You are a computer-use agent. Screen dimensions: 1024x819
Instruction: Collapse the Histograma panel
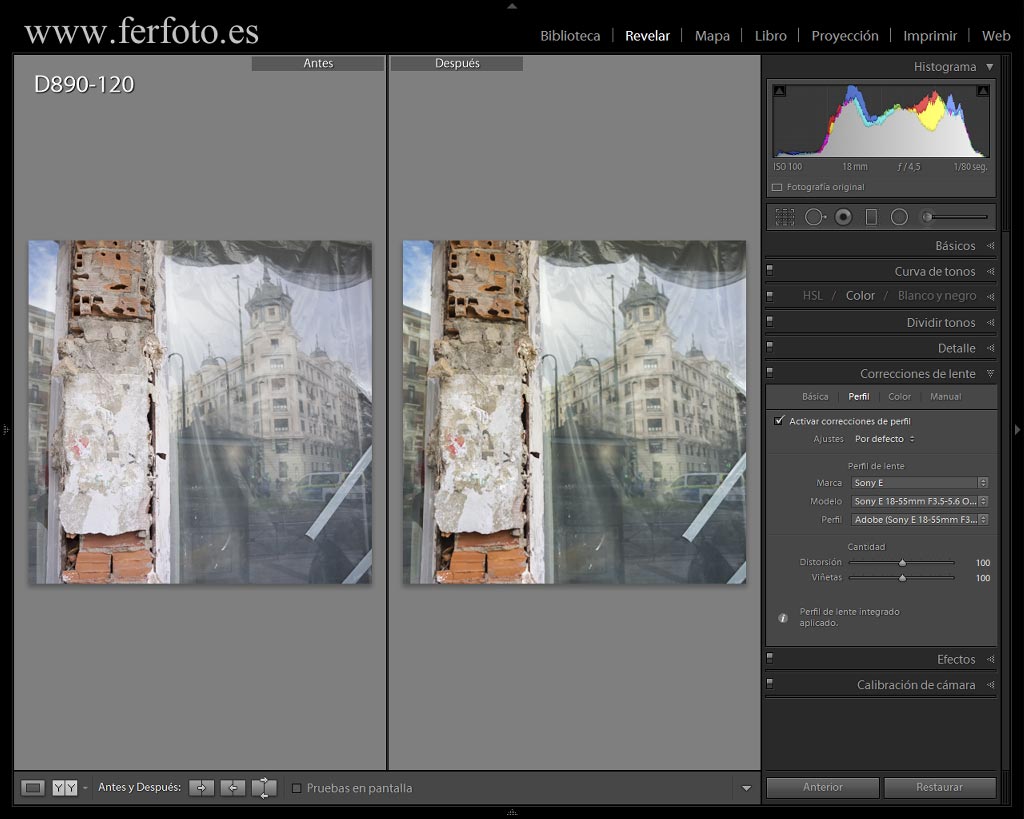point(990,67)
